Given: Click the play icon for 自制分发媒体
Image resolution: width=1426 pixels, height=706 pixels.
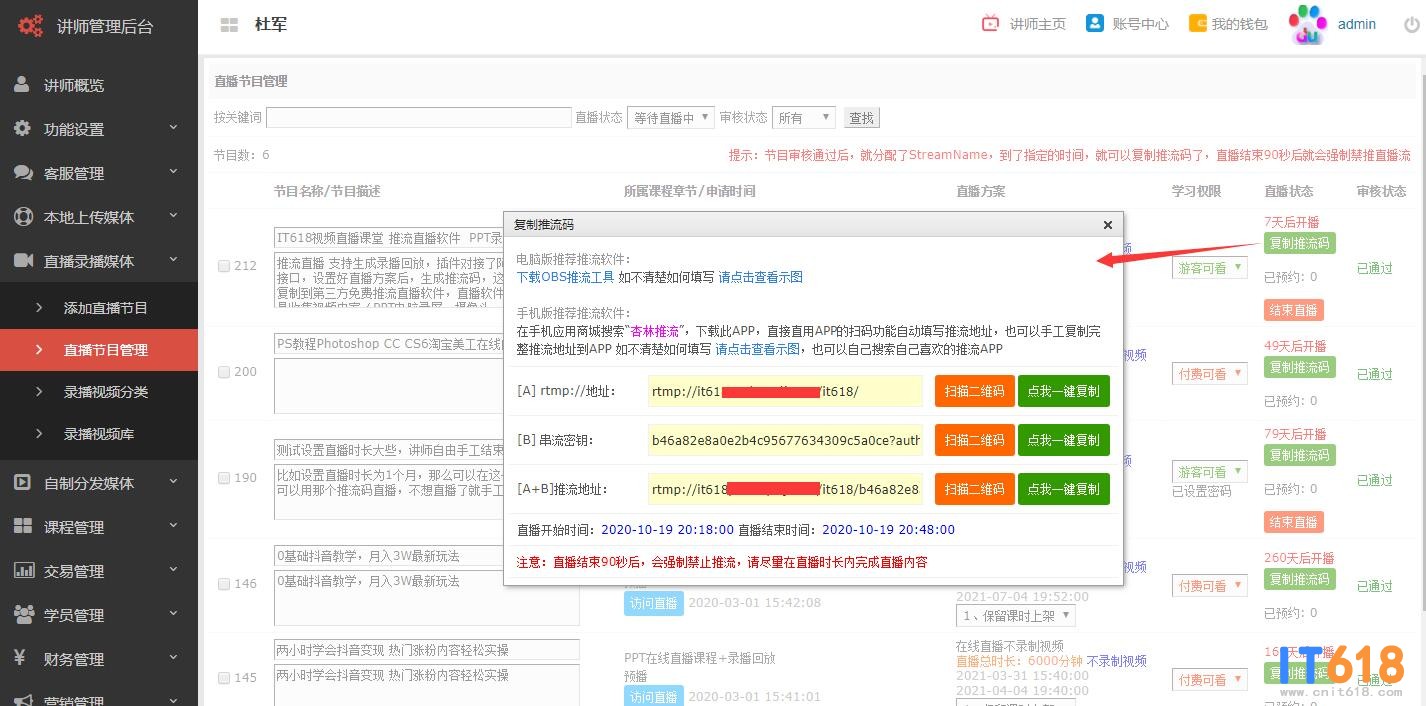Looking at the screenshot, I should click(22, 483).
